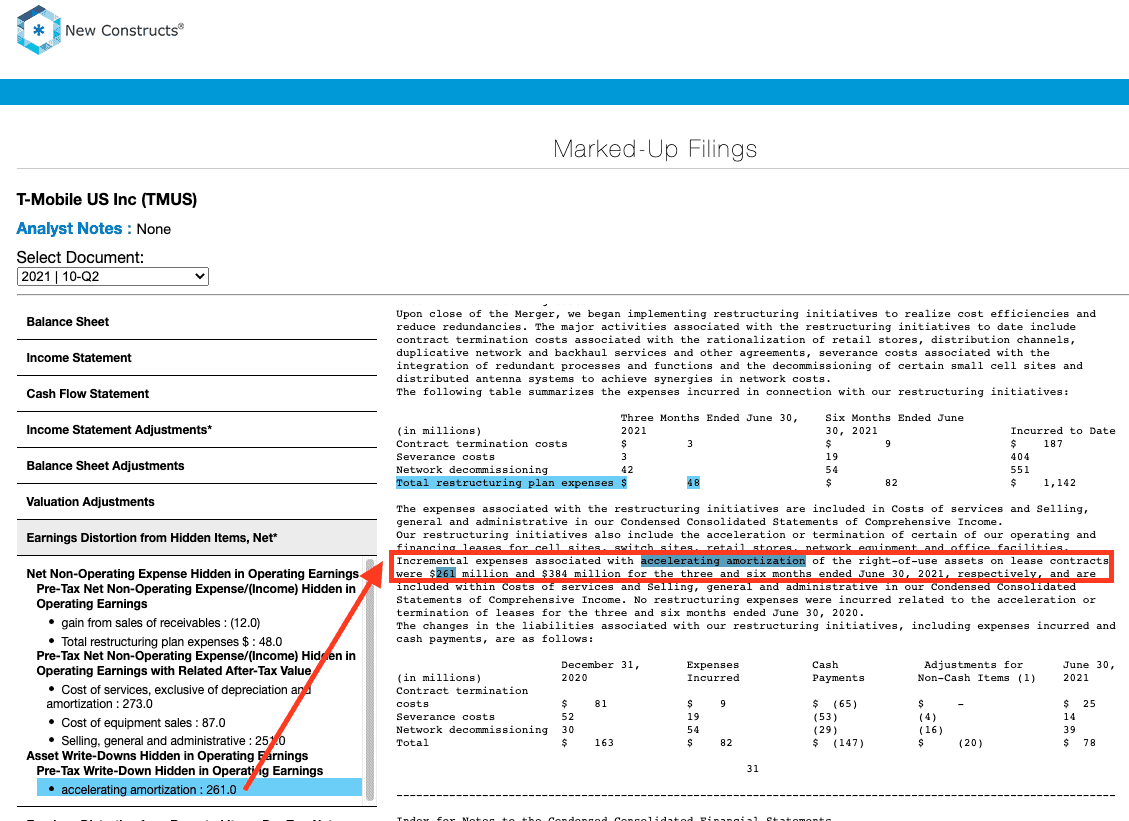Click the 551 Incurred to Date network value

(1020, 470)
